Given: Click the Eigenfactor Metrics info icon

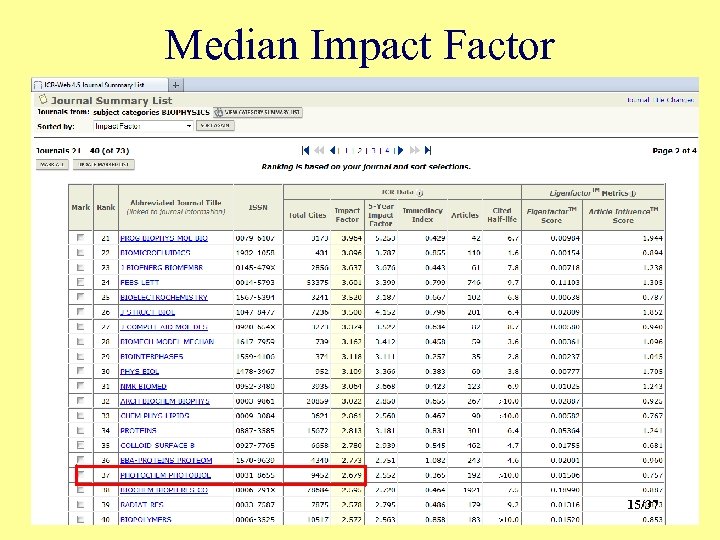Looking at the screenshot, I should coord(633,193).
